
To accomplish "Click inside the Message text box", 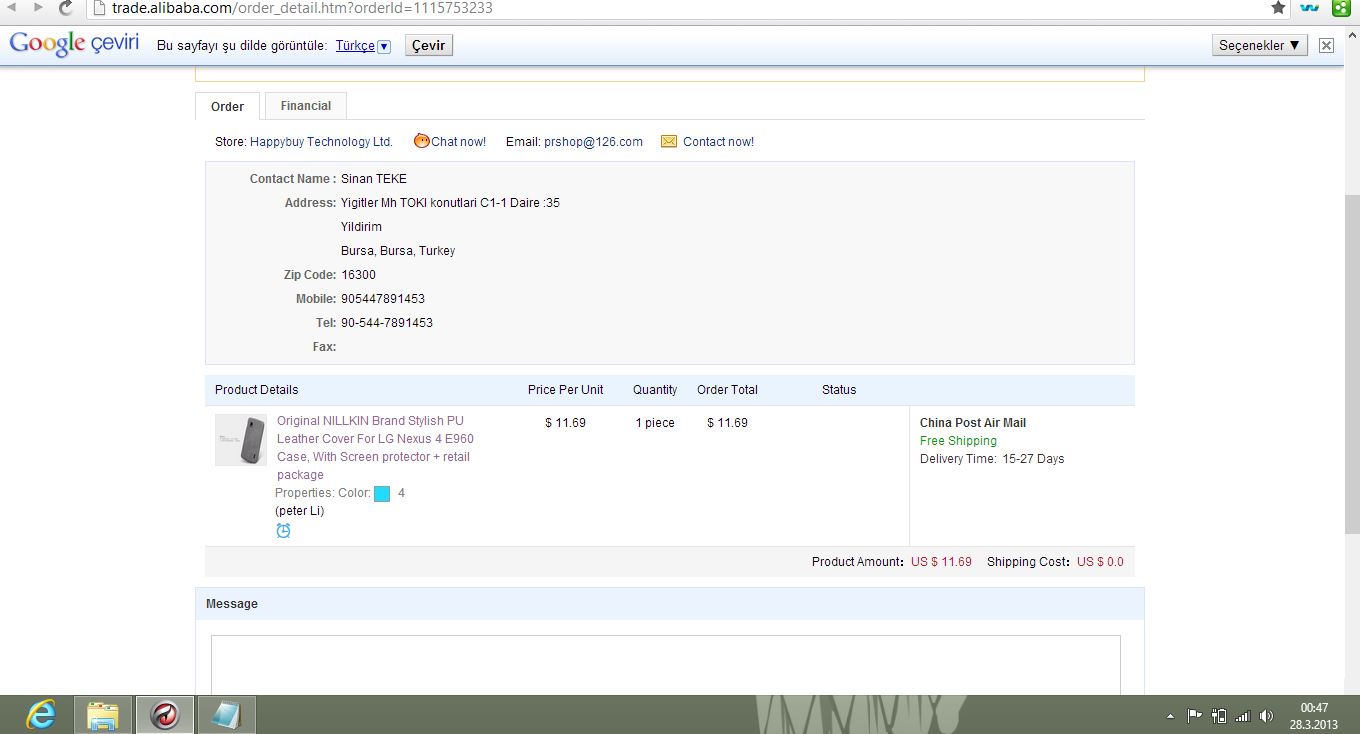I will pyautogui.click(x=665, y=664).
